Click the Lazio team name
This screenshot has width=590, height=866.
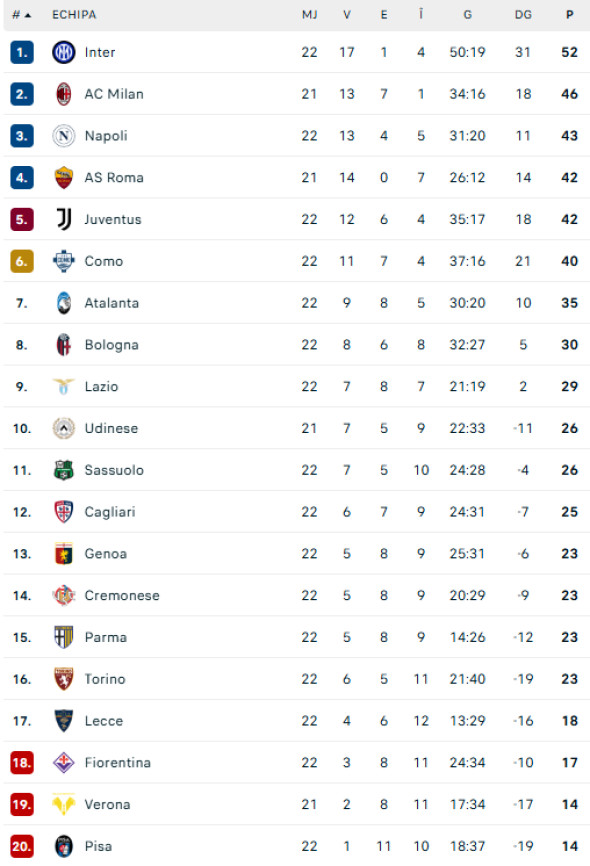104,386
